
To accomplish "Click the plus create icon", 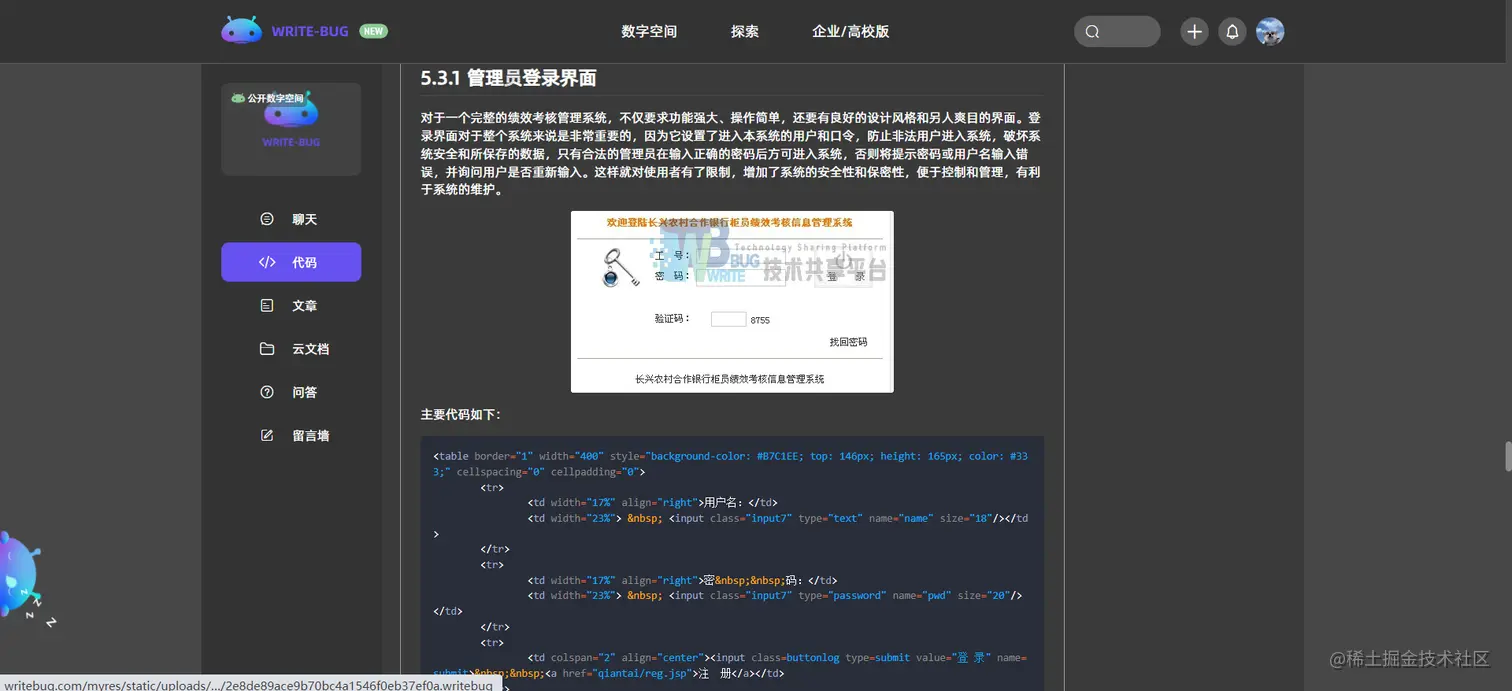I will (1193, 31).
